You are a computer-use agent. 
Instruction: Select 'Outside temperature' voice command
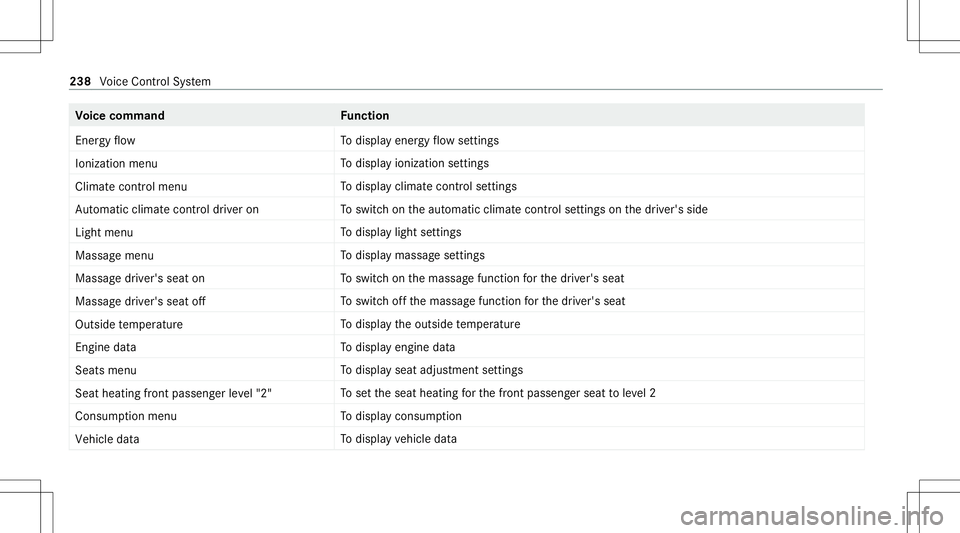(129, 324)
